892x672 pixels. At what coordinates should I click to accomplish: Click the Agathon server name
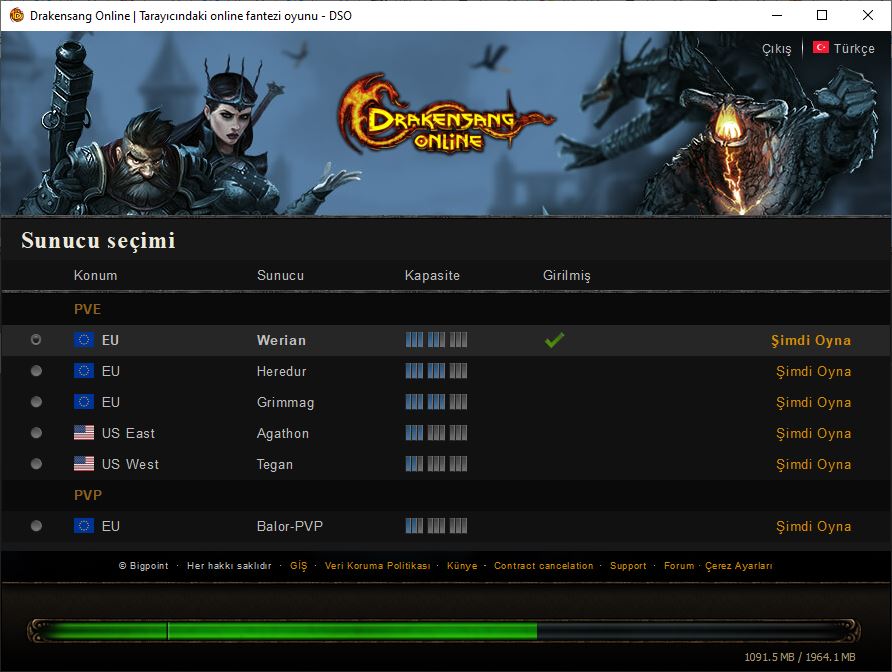pos(283,434)
